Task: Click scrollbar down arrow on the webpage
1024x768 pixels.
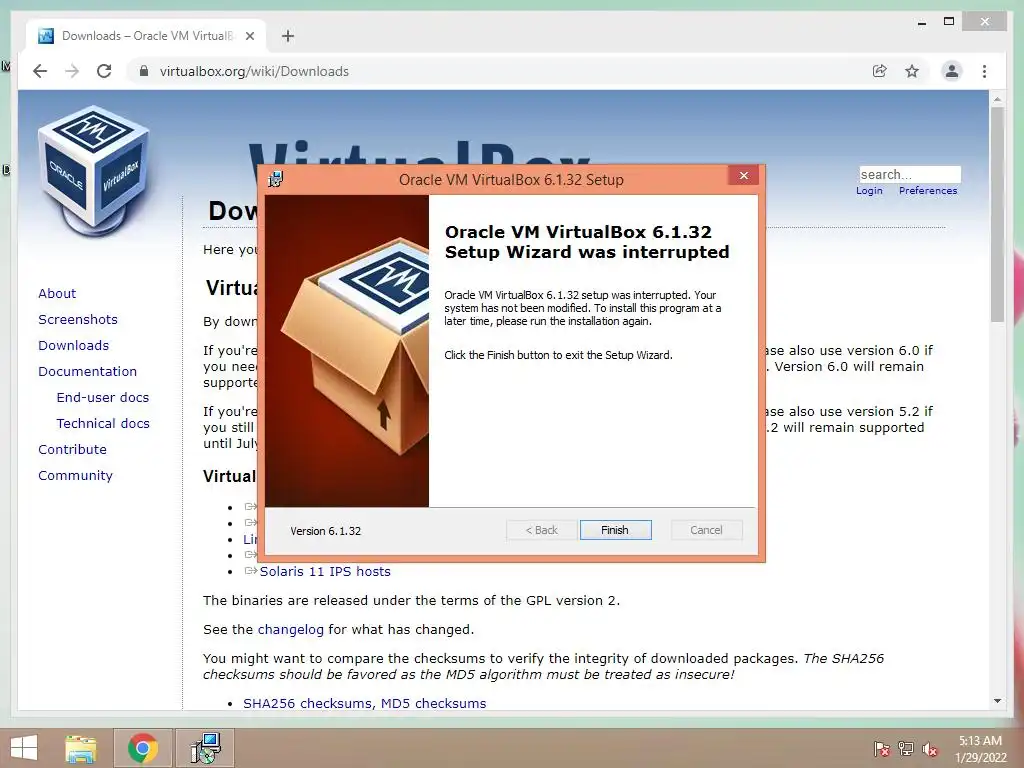Action: point(997,701)
